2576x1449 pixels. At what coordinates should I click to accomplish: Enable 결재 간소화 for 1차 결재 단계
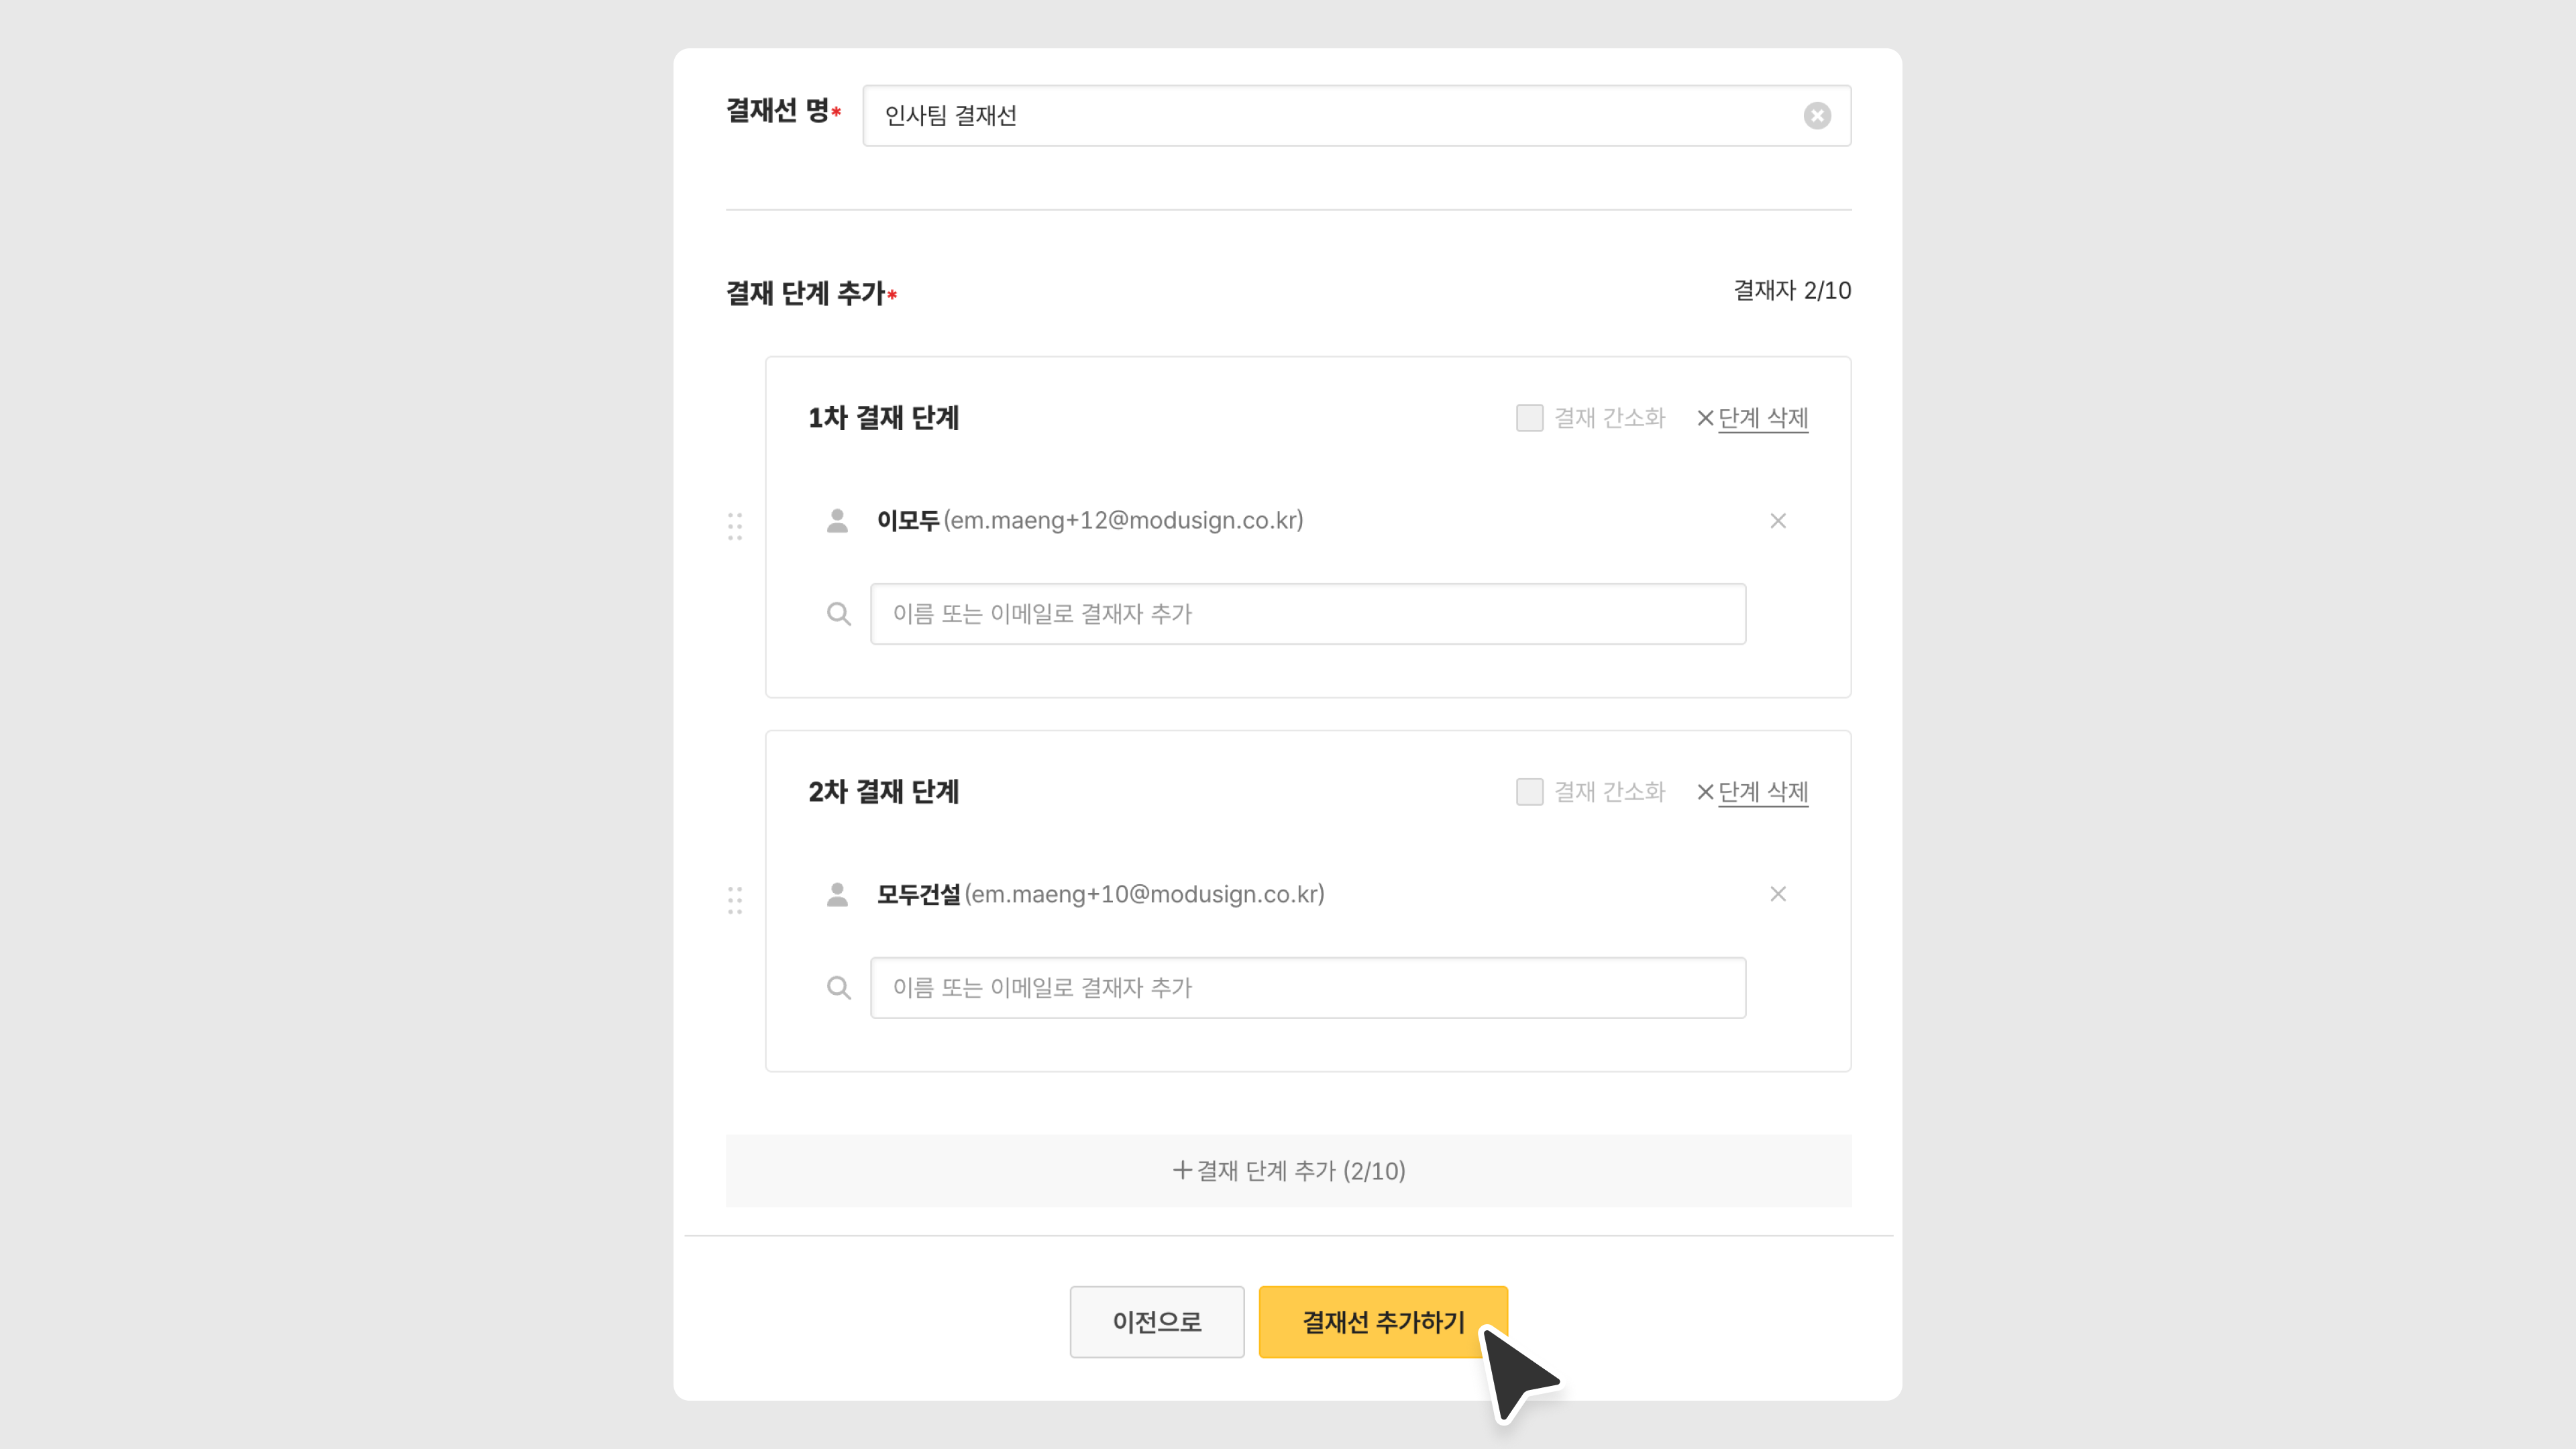1529,418
